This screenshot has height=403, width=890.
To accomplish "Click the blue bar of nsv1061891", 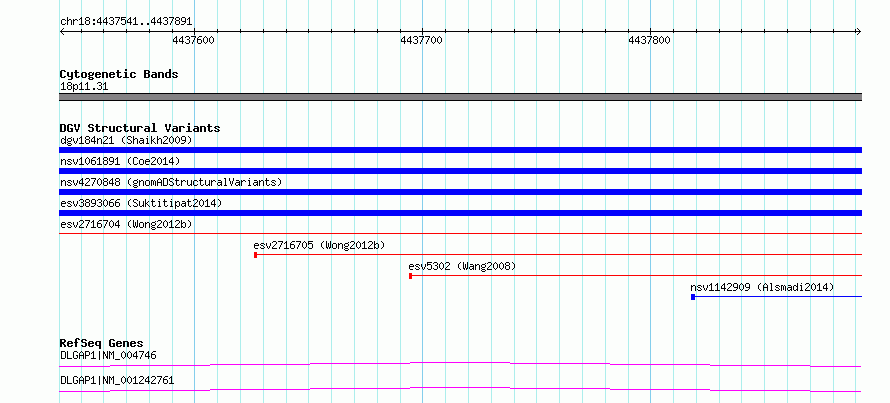I will pyautogui.click(x=460, y=171).
